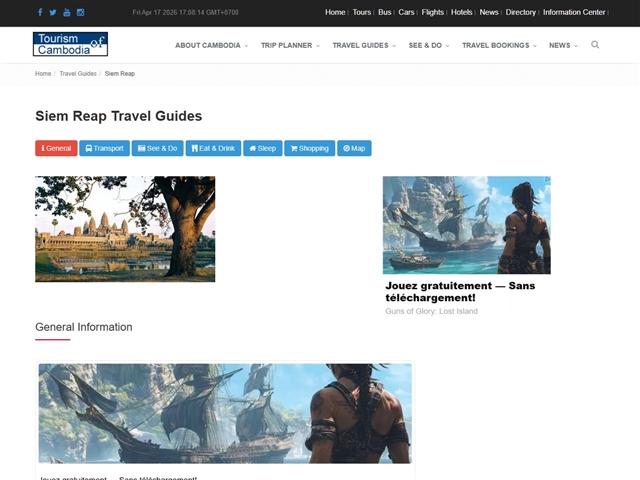Select the red General tab button

[56, 148]
